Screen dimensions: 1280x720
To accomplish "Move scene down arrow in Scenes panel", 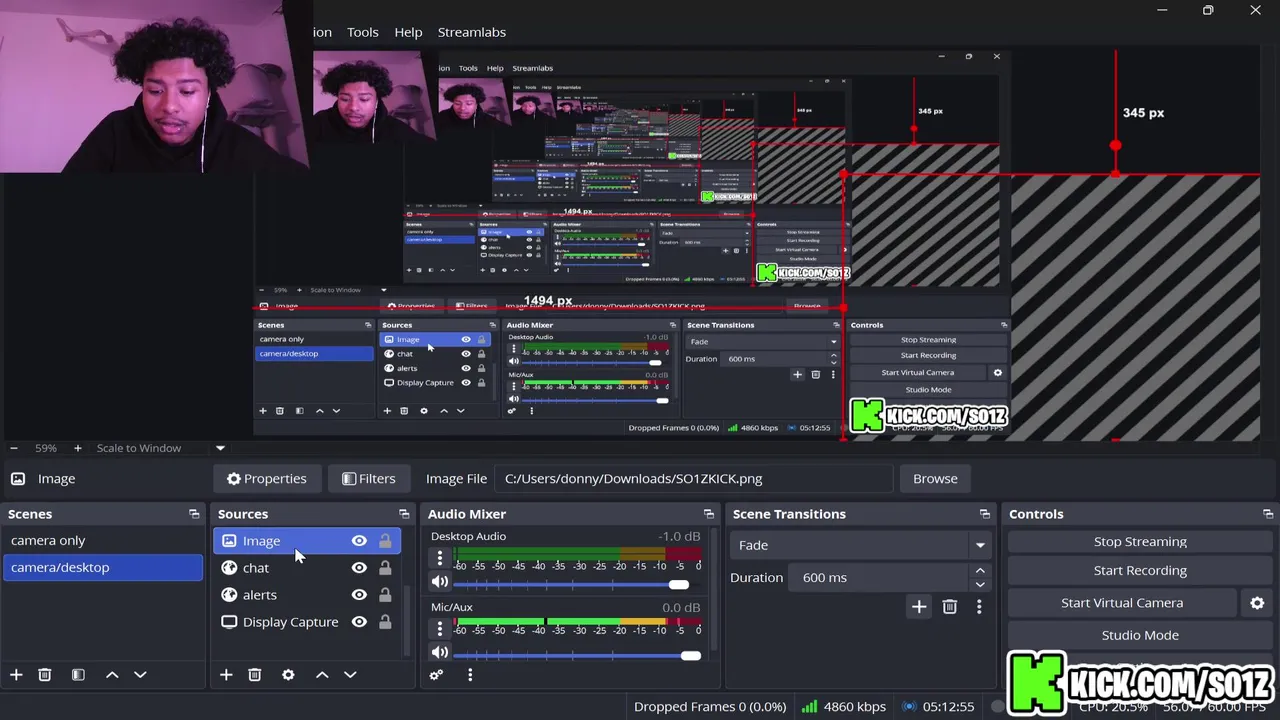I will (x=140, y=675).
